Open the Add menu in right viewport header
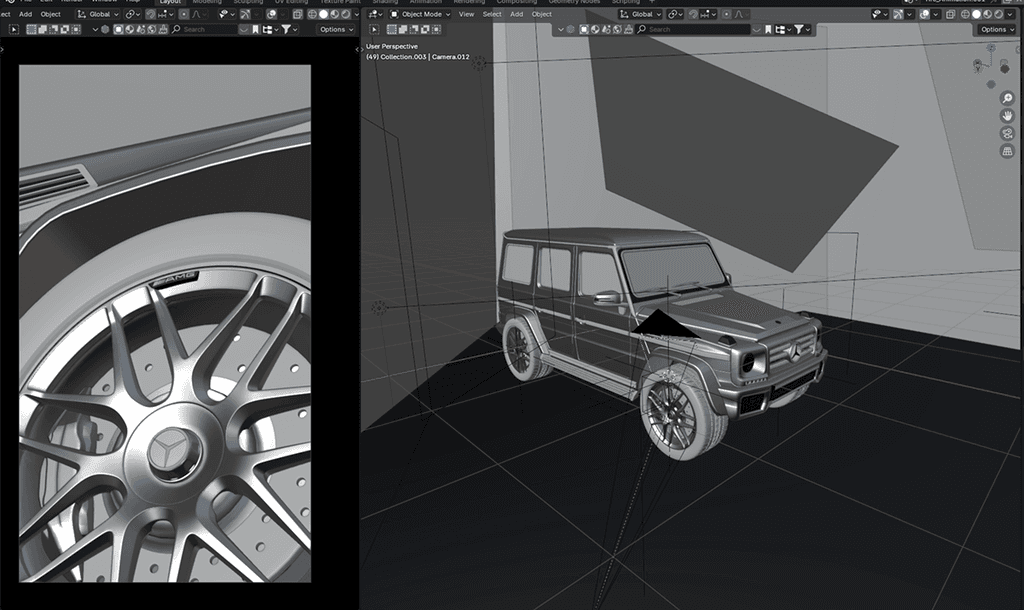Viewport: 1024px width, 610px height. pos(516,15)
